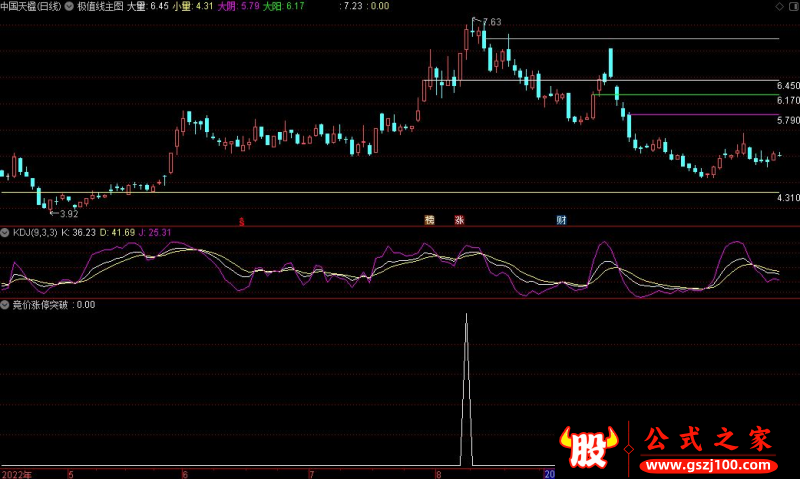Click the 涨 event marker below chart
Viewport: 800px width, 479px height.
(459, 220)
